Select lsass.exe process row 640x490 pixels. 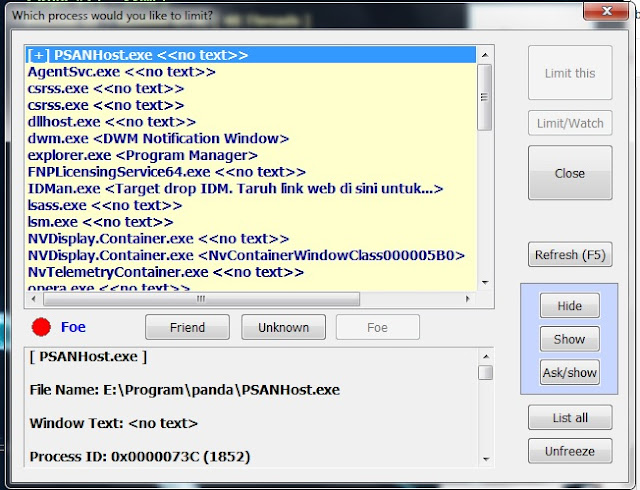pyautogui.click(x=251, y=205)
